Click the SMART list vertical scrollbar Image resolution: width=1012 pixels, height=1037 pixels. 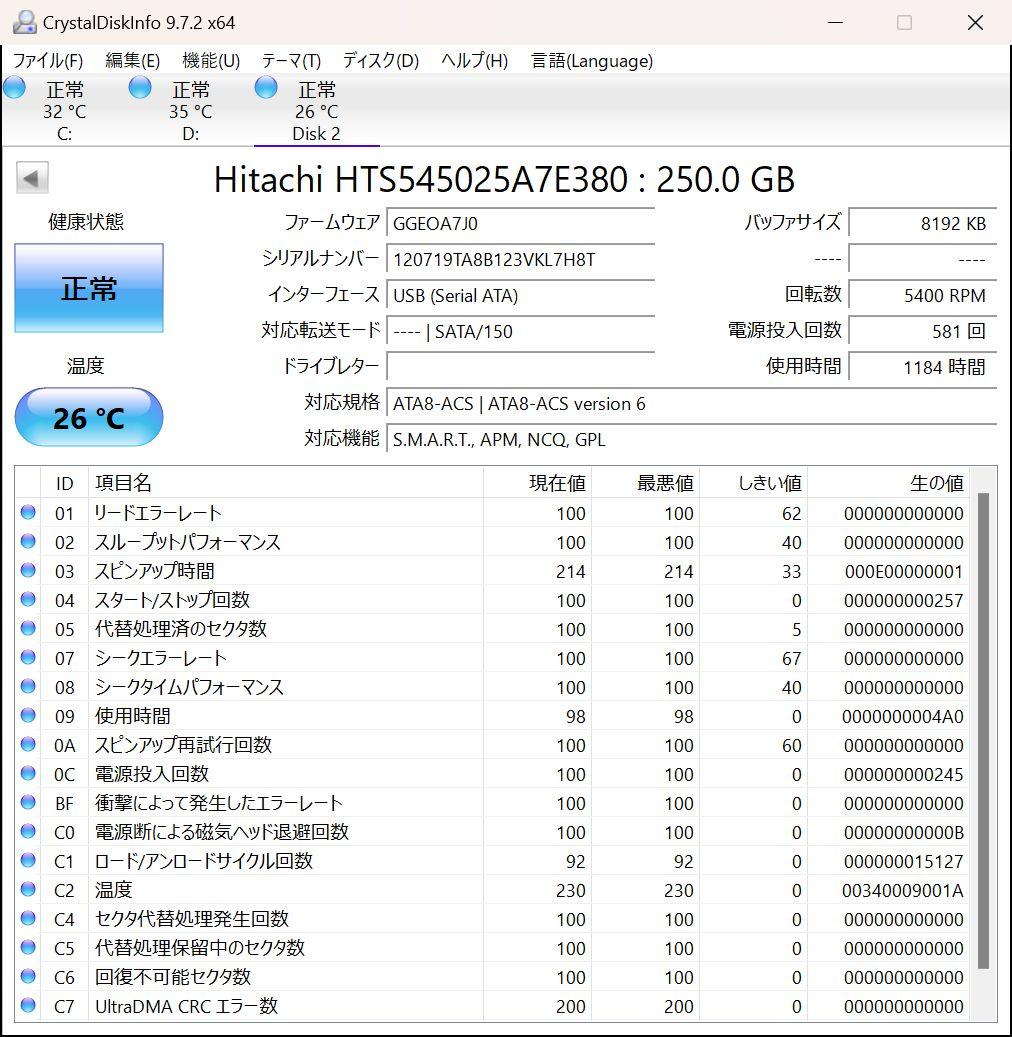click(983, 730)
